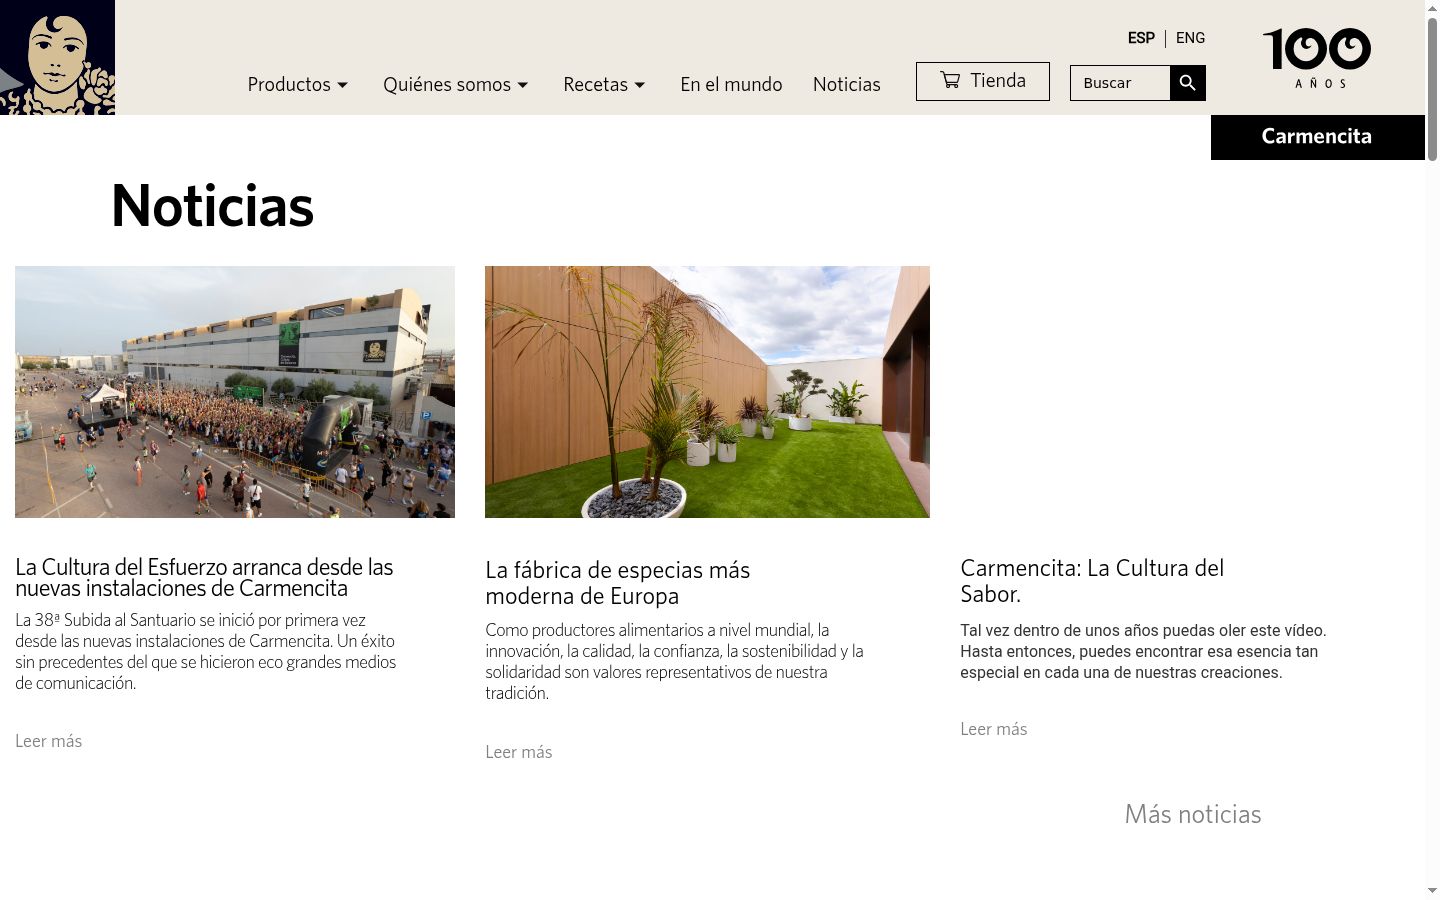
Task: Click the text starting 'Como productores alimentarios'
Action: coord(675,662)
